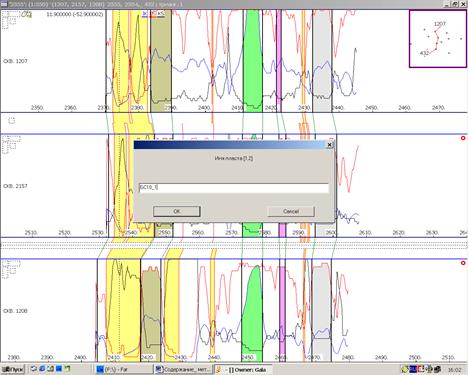Click the red system tray icon
468x375 pixels.
[x=421, y=369]
